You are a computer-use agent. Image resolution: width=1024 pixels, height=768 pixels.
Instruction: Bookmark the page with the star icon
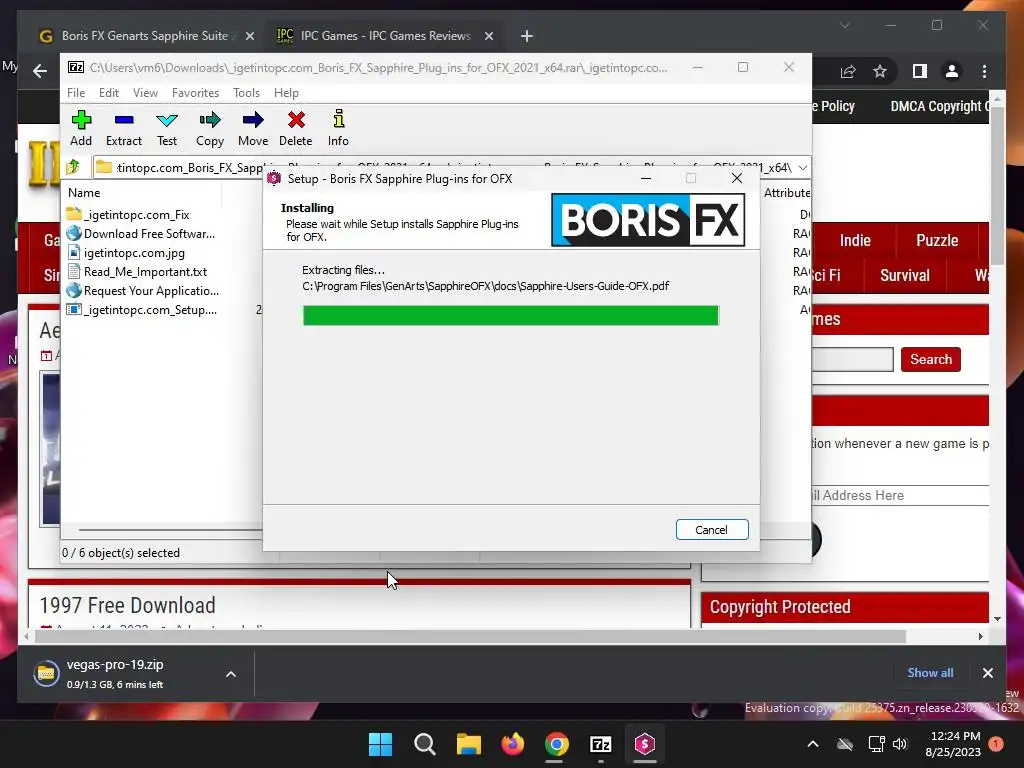tap(880, 71)
